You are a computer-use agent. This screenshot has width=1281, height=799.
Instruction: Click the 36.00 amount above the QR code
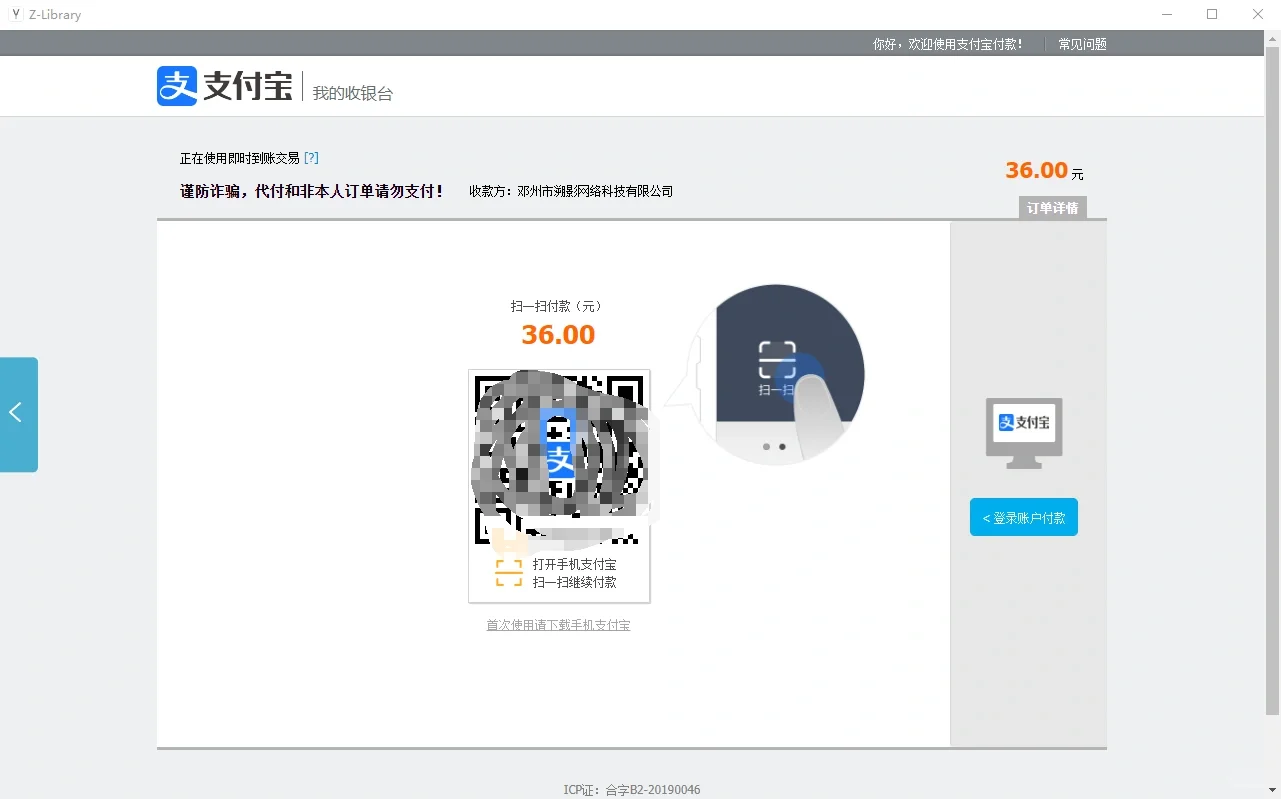tap(558, 335)
